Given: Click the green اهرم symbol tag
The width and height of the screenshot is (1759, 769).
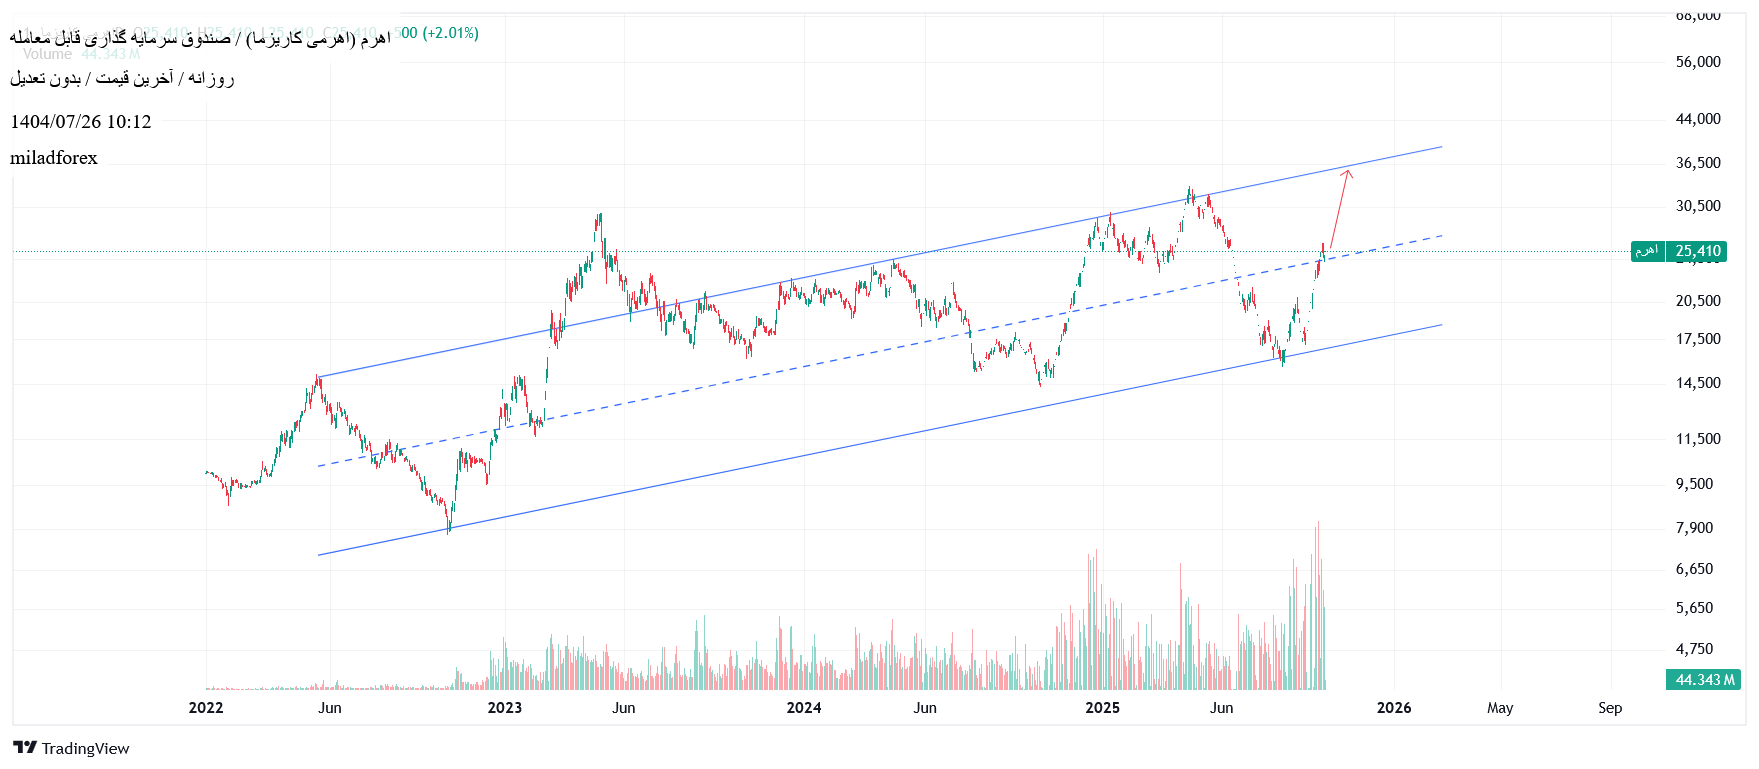Looking at the screenshot, I should click(x=1647, y=251).
